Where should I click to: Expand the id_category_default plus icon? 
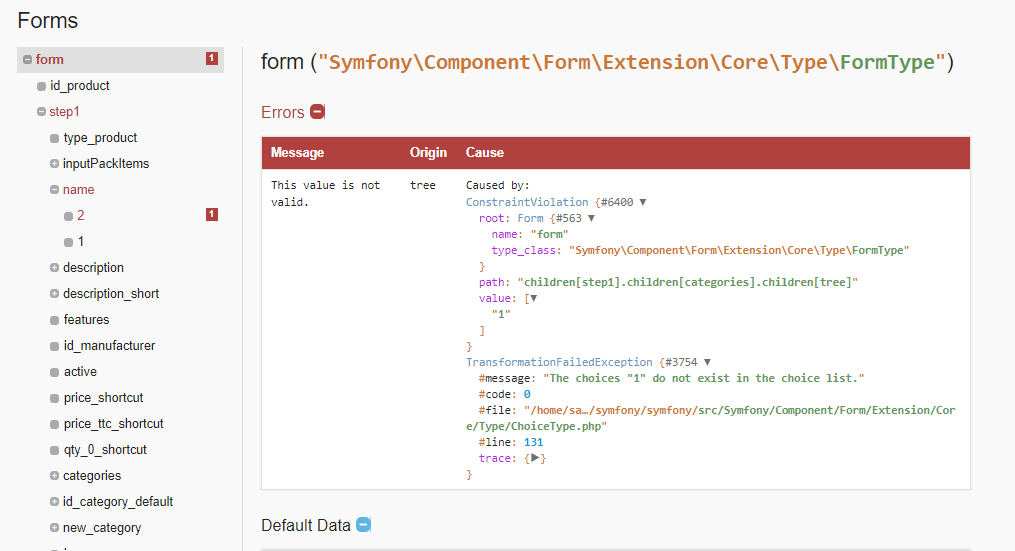(x=54, y=501)
